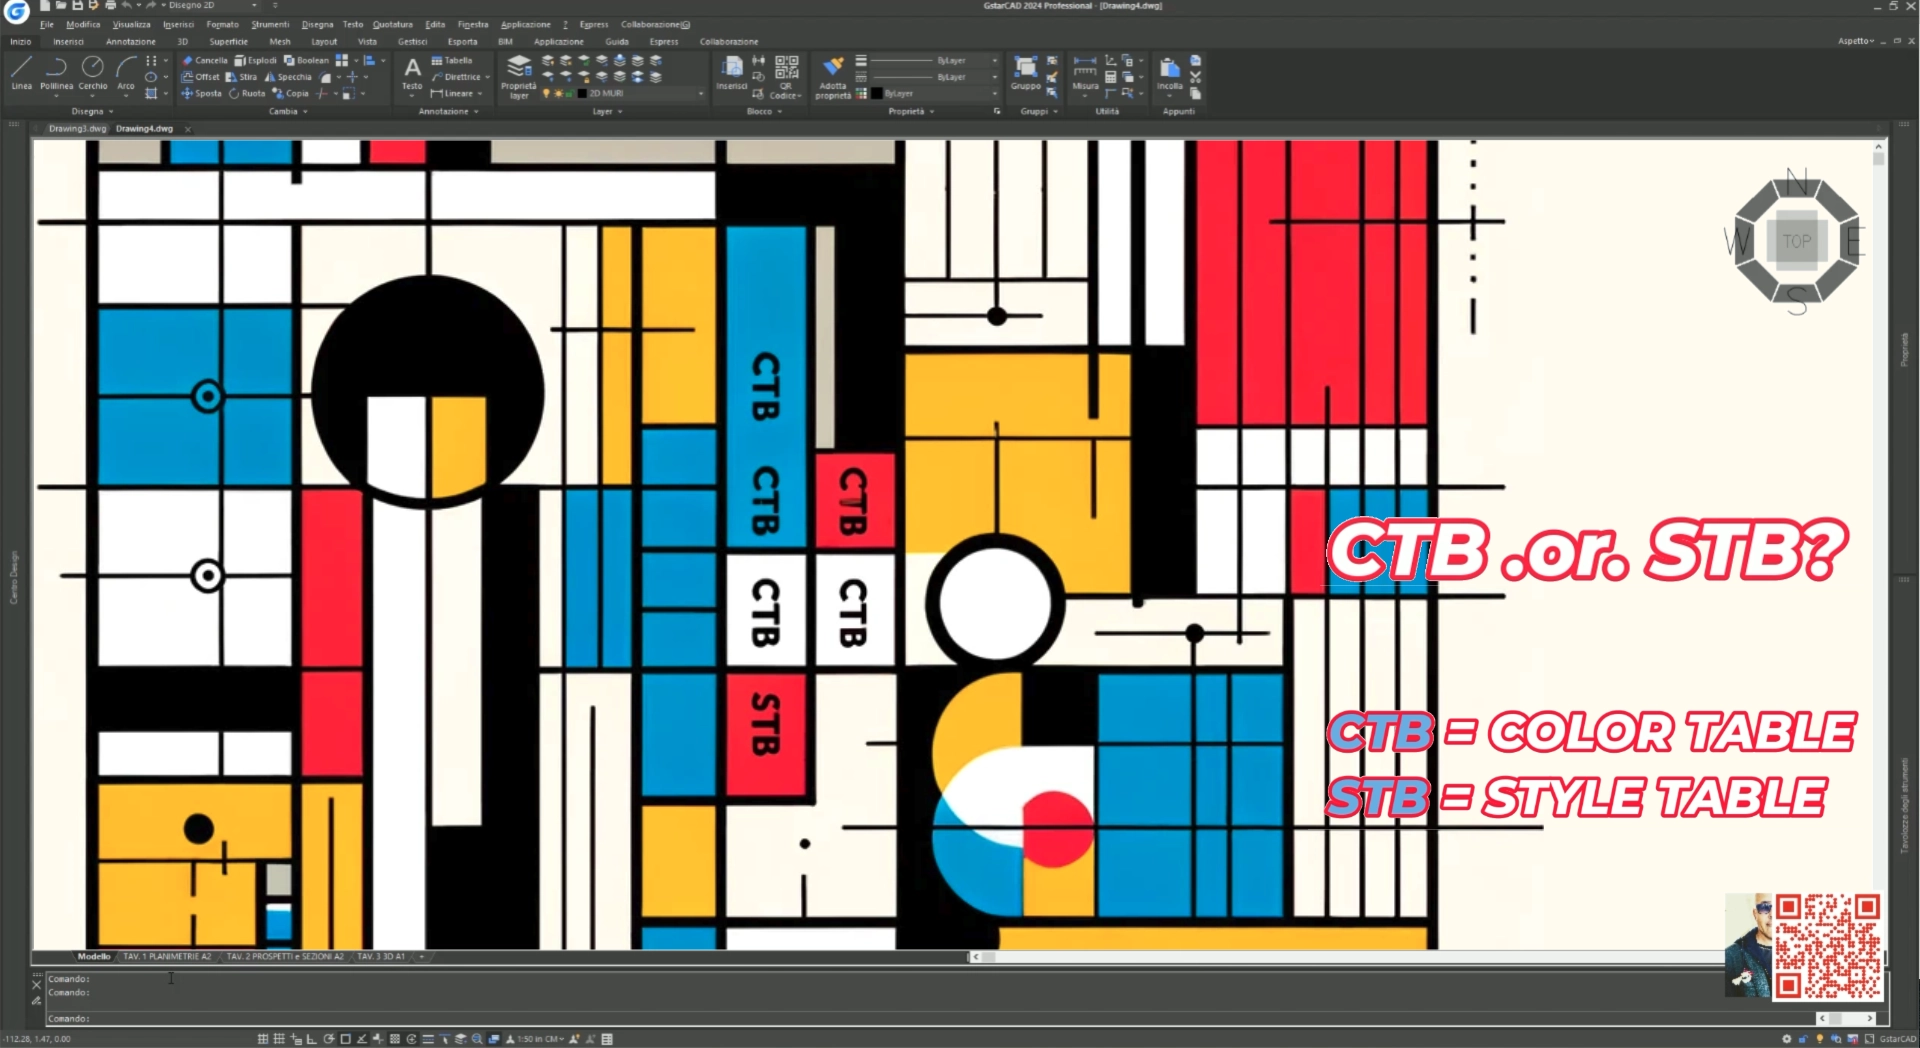Toggle object snap in status bar

click(x=345, y=1039)
